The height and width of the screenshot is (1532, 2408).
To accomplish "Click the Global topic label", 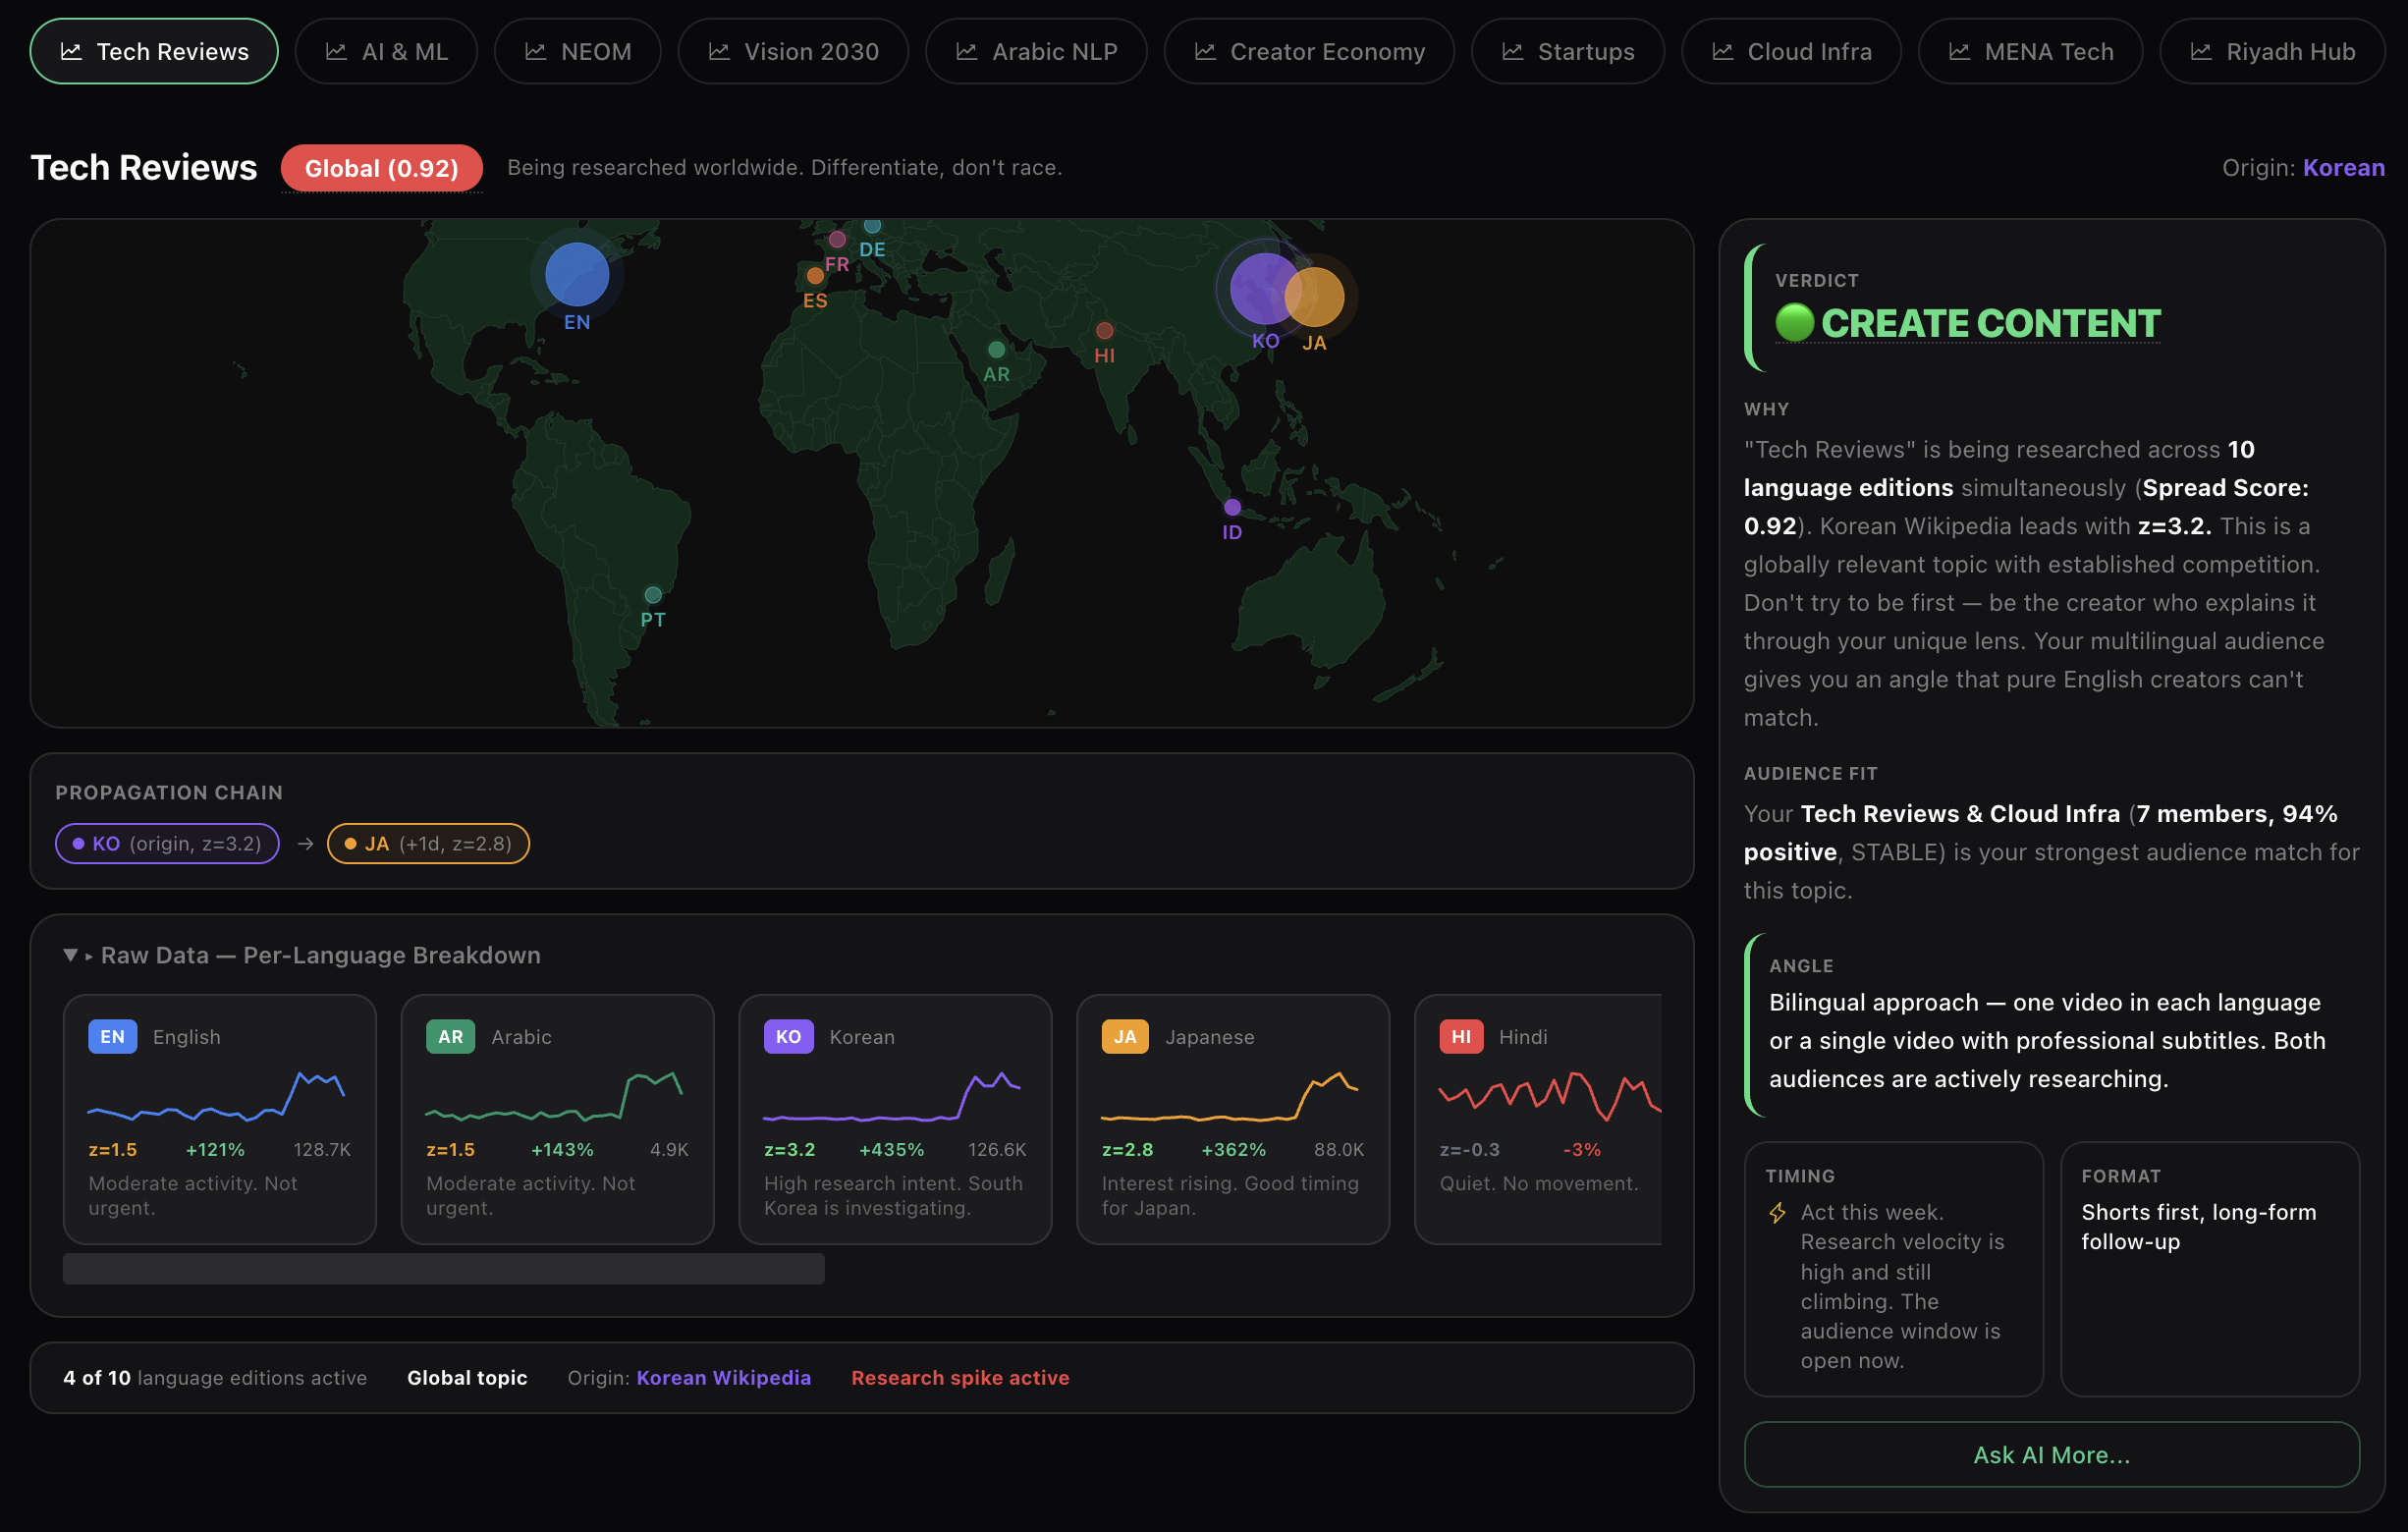I will (x=467, y=1377).
